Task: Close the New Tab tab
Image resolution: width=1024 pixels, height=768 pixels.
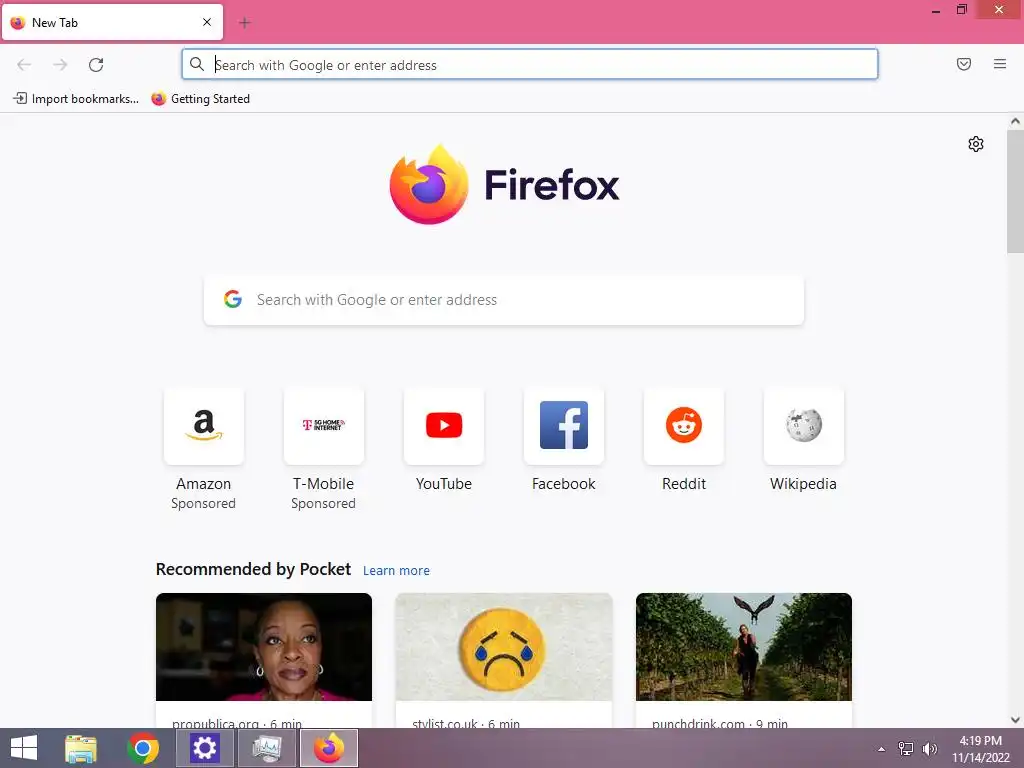Action: (207, 22)
